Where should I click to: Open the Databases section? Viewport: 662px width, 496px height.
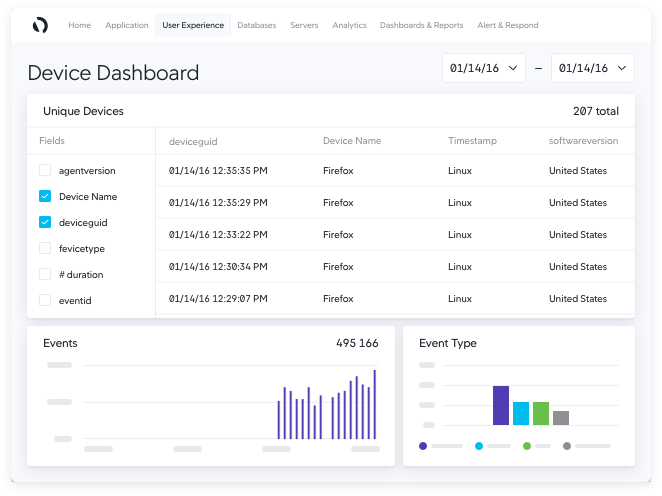pos(257,25)
